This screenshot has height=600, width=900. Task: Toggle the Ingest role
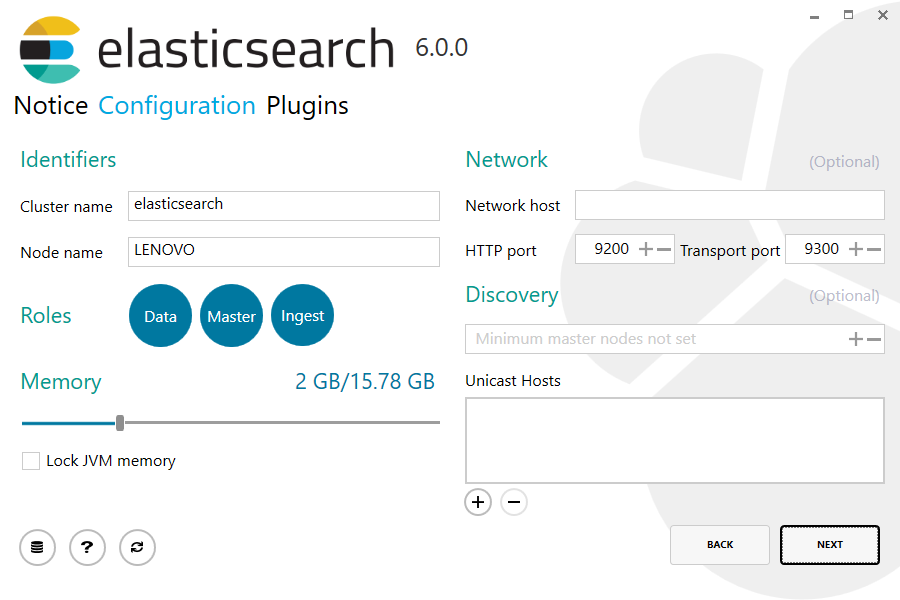tap(302, 316)
